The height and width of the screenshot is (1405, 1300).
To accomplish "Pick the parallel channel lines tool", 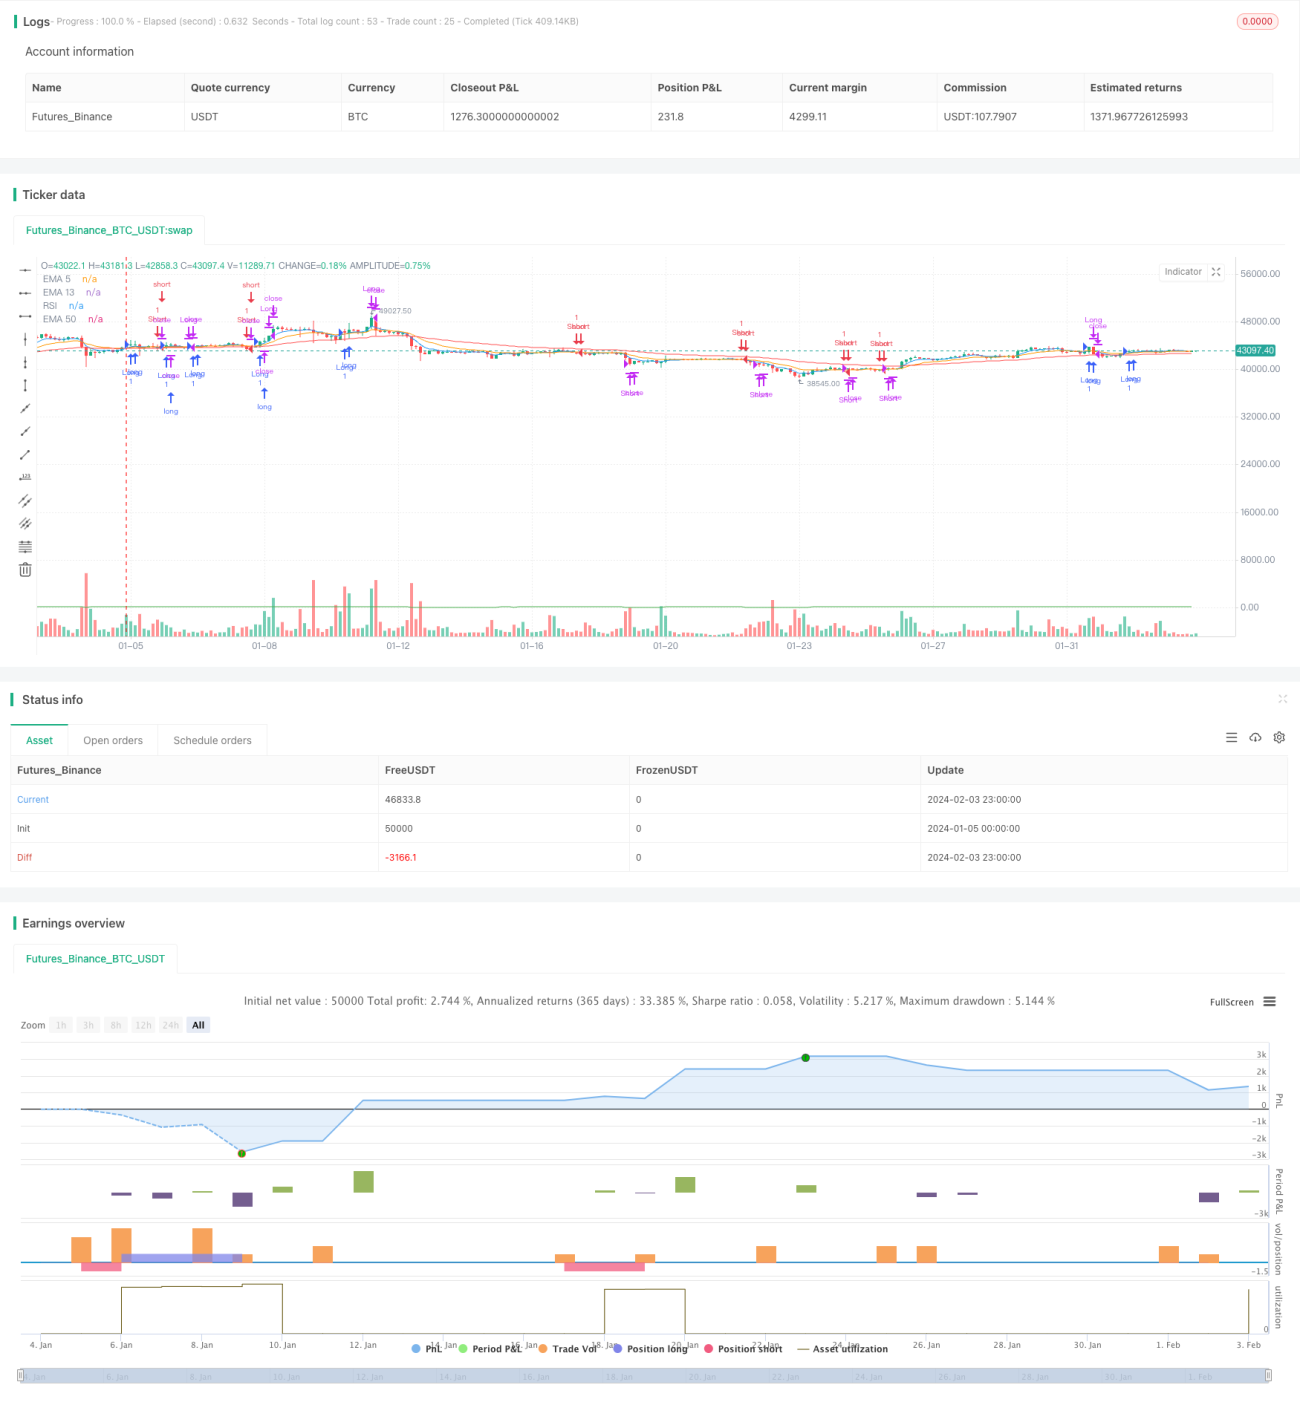I will [25, 500].
